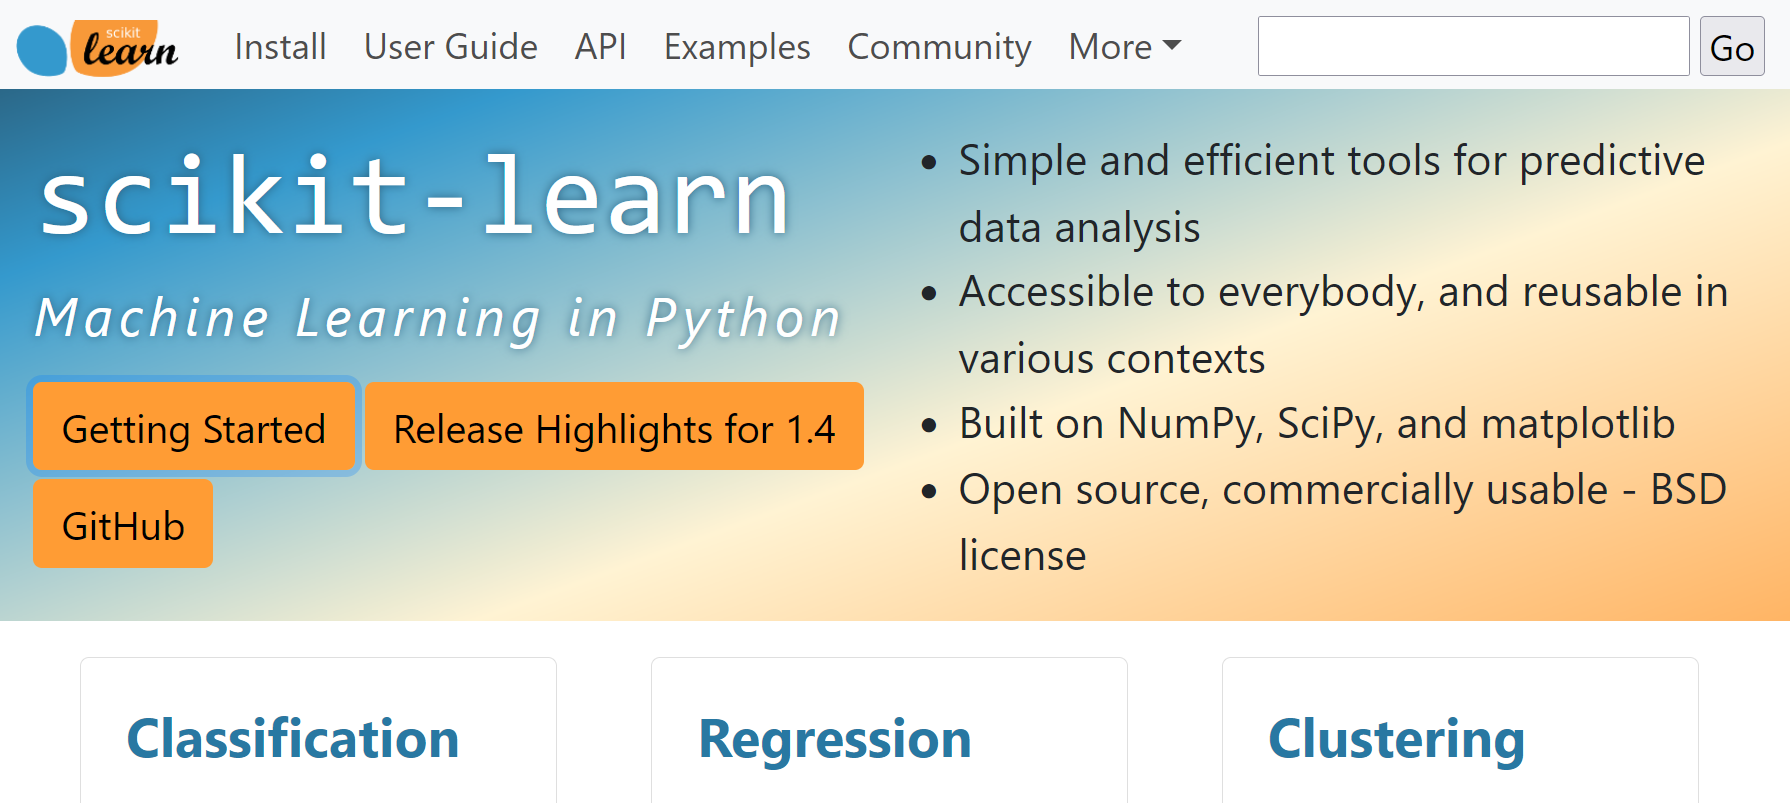Focus the search input field
Image resolution: width=1790 pixels, height=803 pixels.
(x=1473, y=46)
